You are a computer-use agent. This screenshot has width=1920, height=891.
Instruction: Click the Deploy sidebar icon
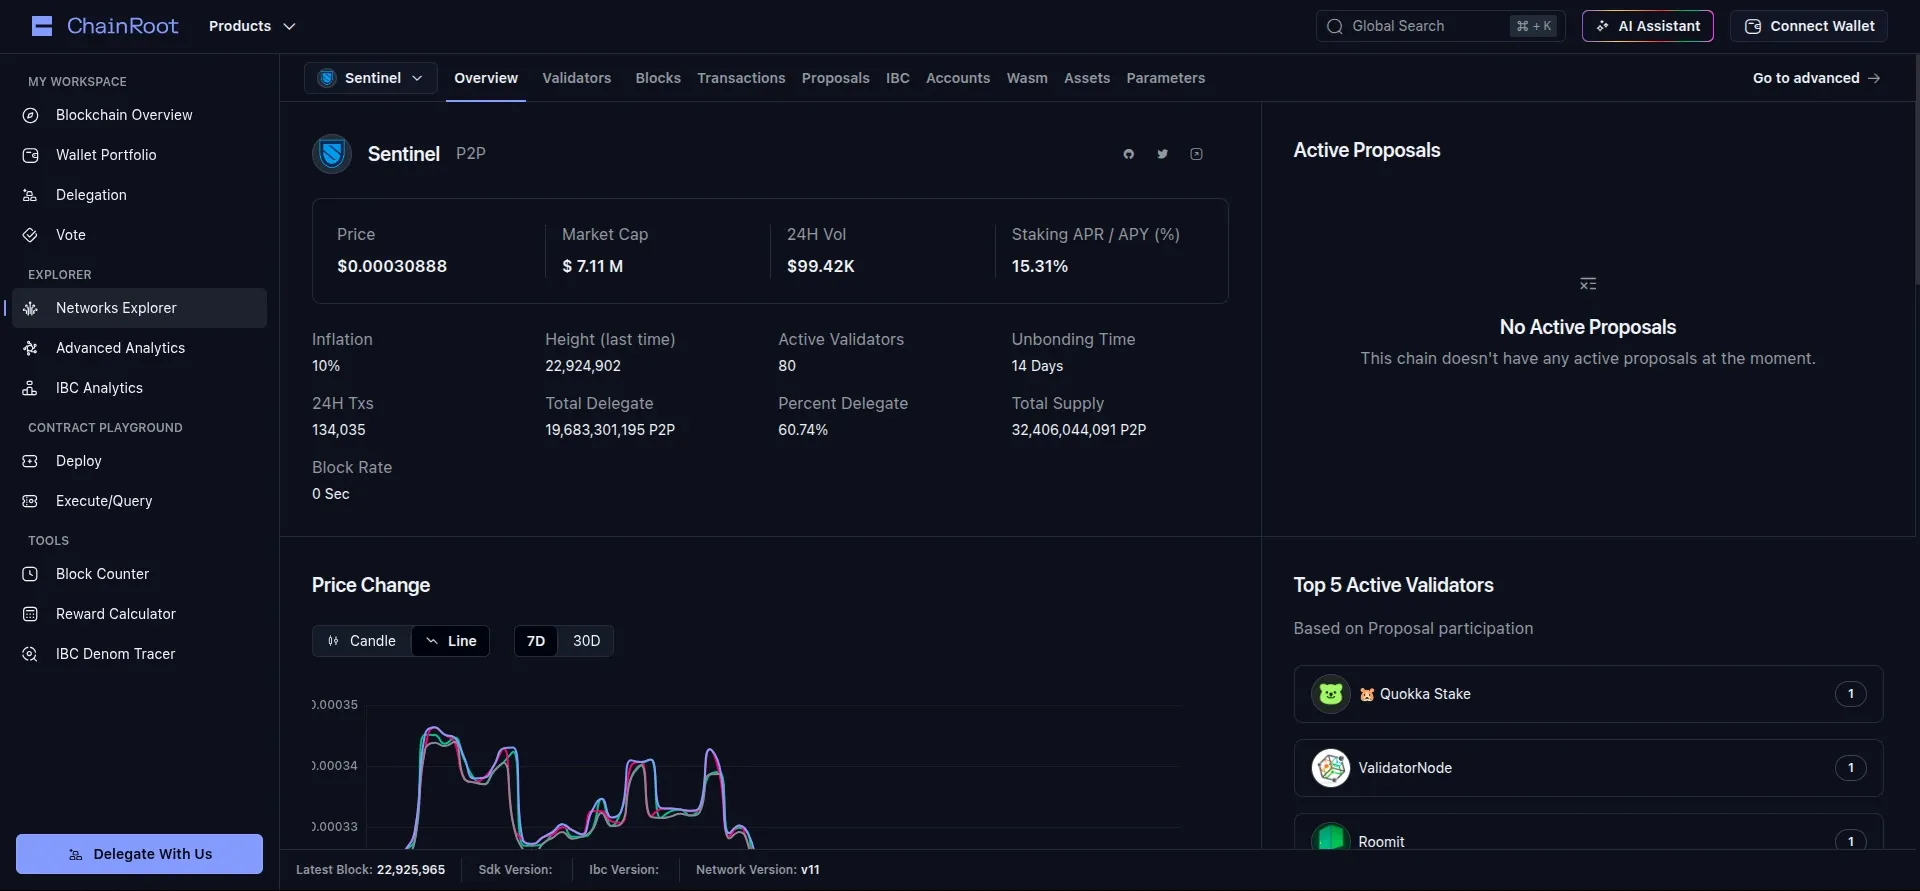click(x=30, y=461)
